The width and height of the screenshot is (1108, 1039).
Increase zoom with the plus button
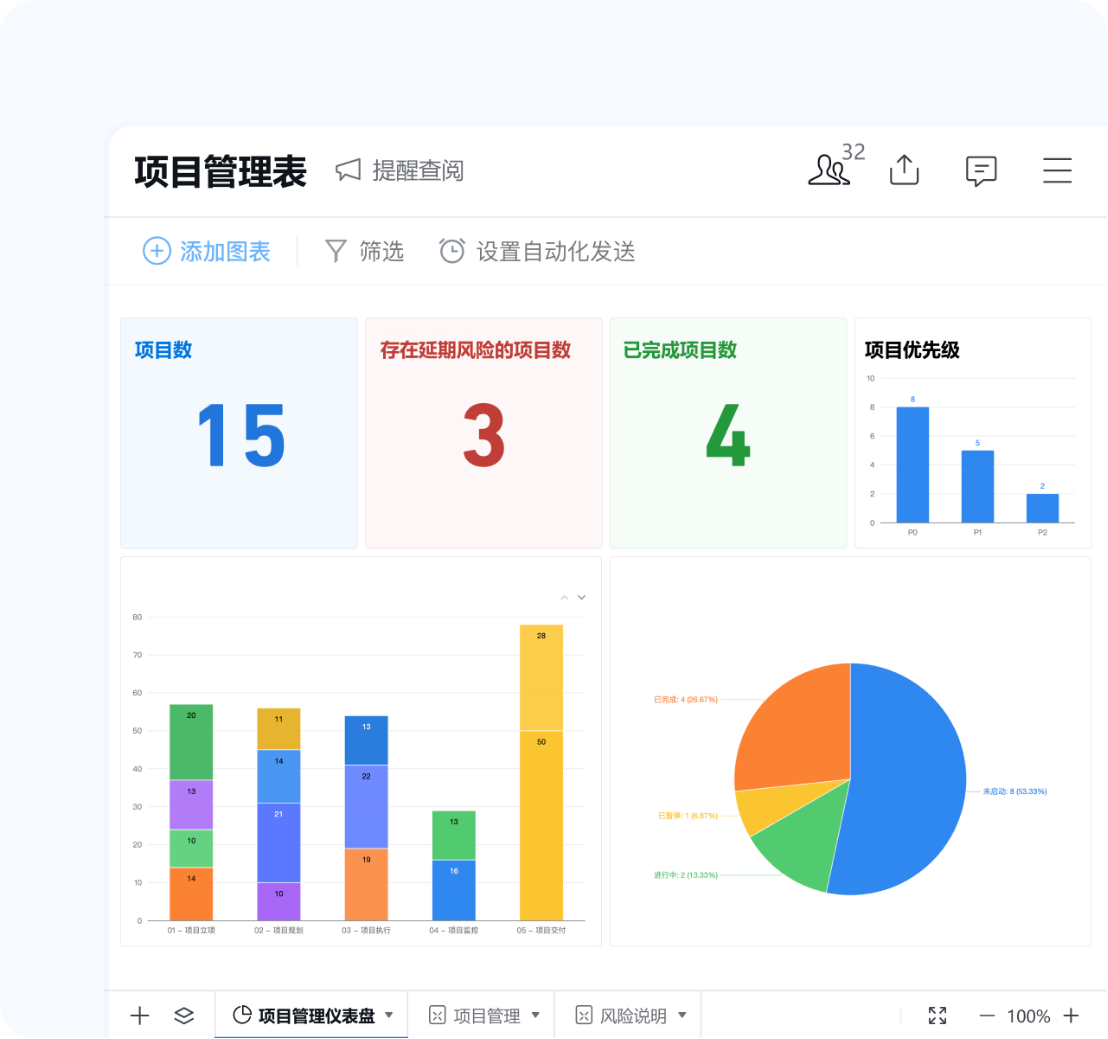(x=1071, y=1016)
